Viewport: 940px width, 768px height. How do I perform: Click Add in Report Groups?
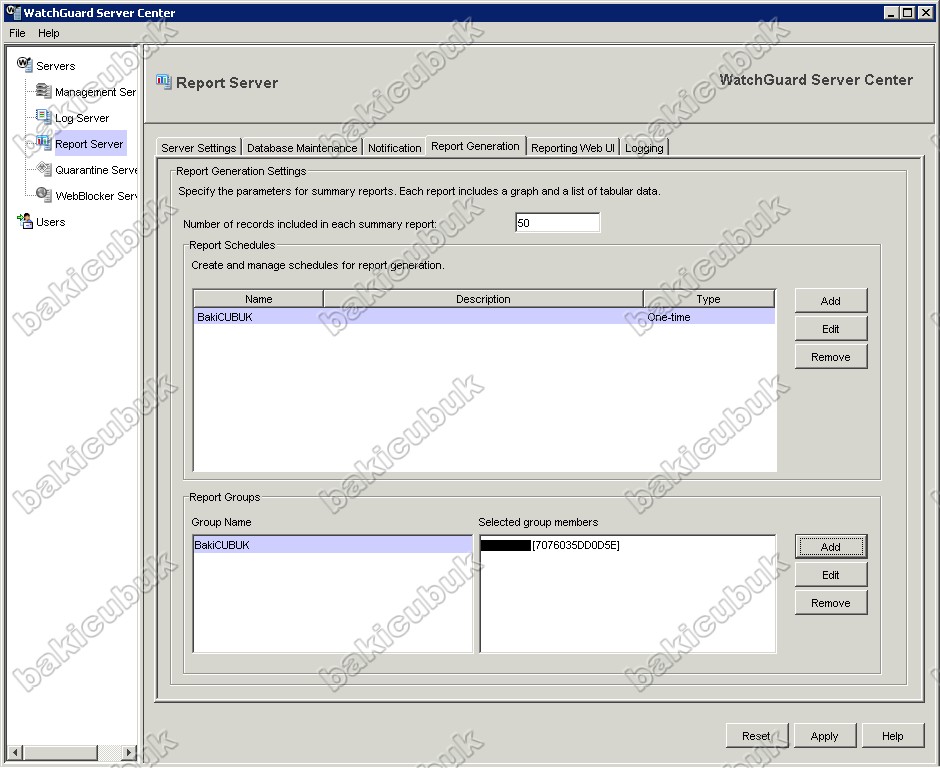pyautogui.click(x=831, y=547)
